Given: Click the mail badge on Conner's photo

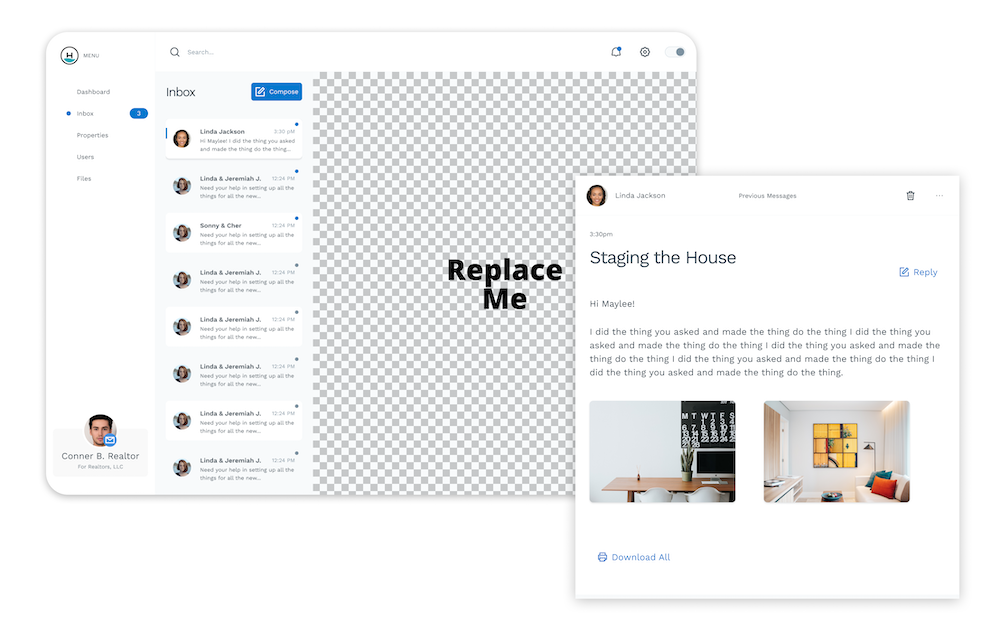Looking at the screenshot, I should tap(110, 440).
